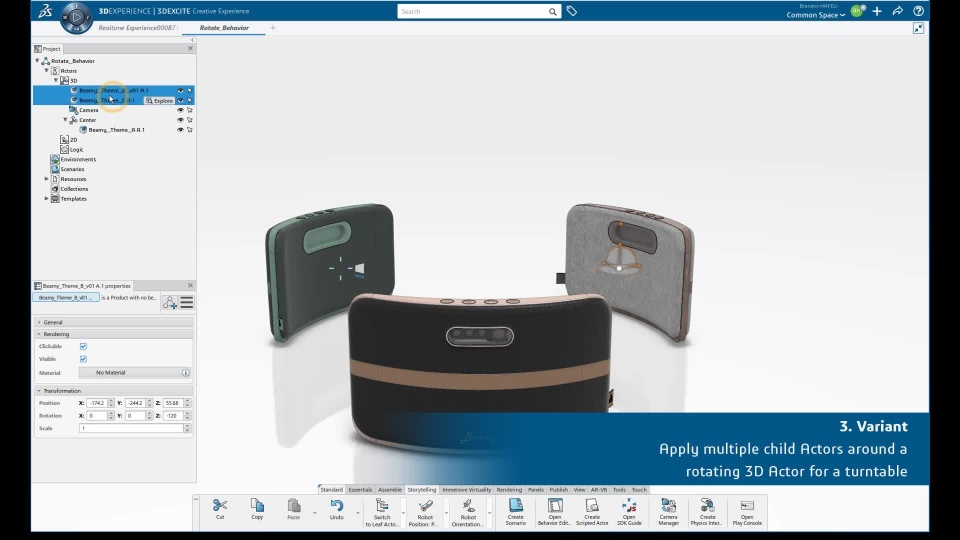This screenshot has width=960, height=540.
Task: Click the Explore button on tree item
Action: 160,101
